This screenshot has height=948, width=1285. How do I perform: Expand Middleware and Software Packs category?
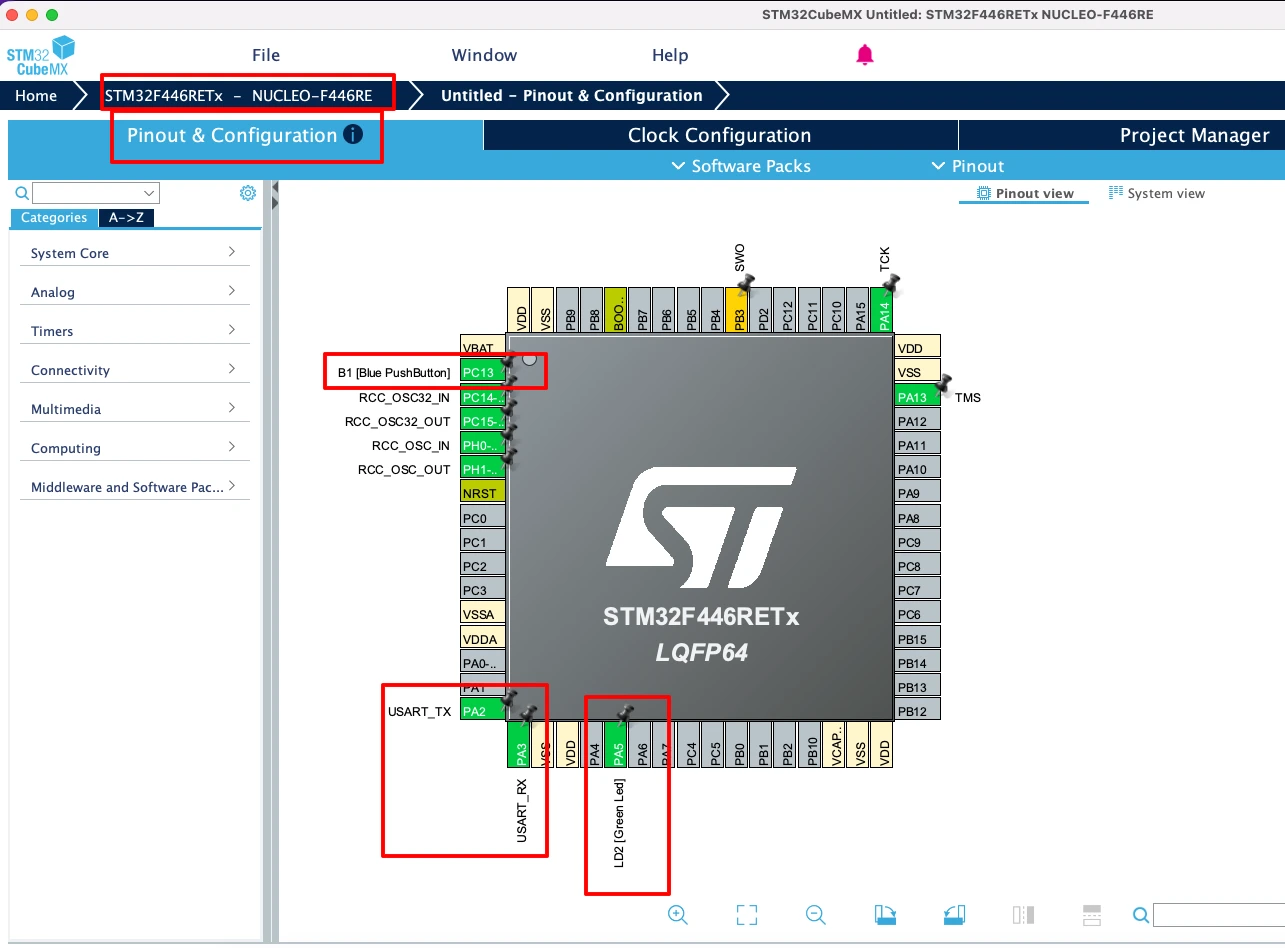(x=134, y=487)
